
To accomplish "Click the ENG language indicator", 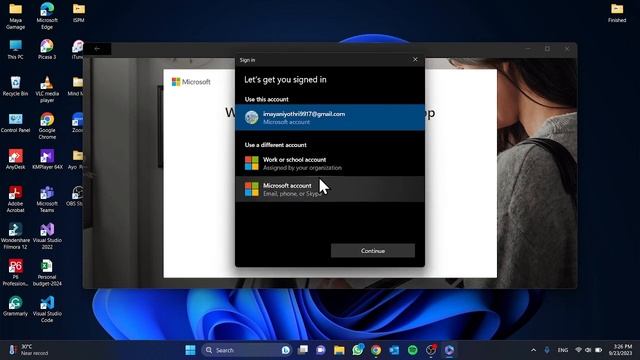I will point(562,350).
